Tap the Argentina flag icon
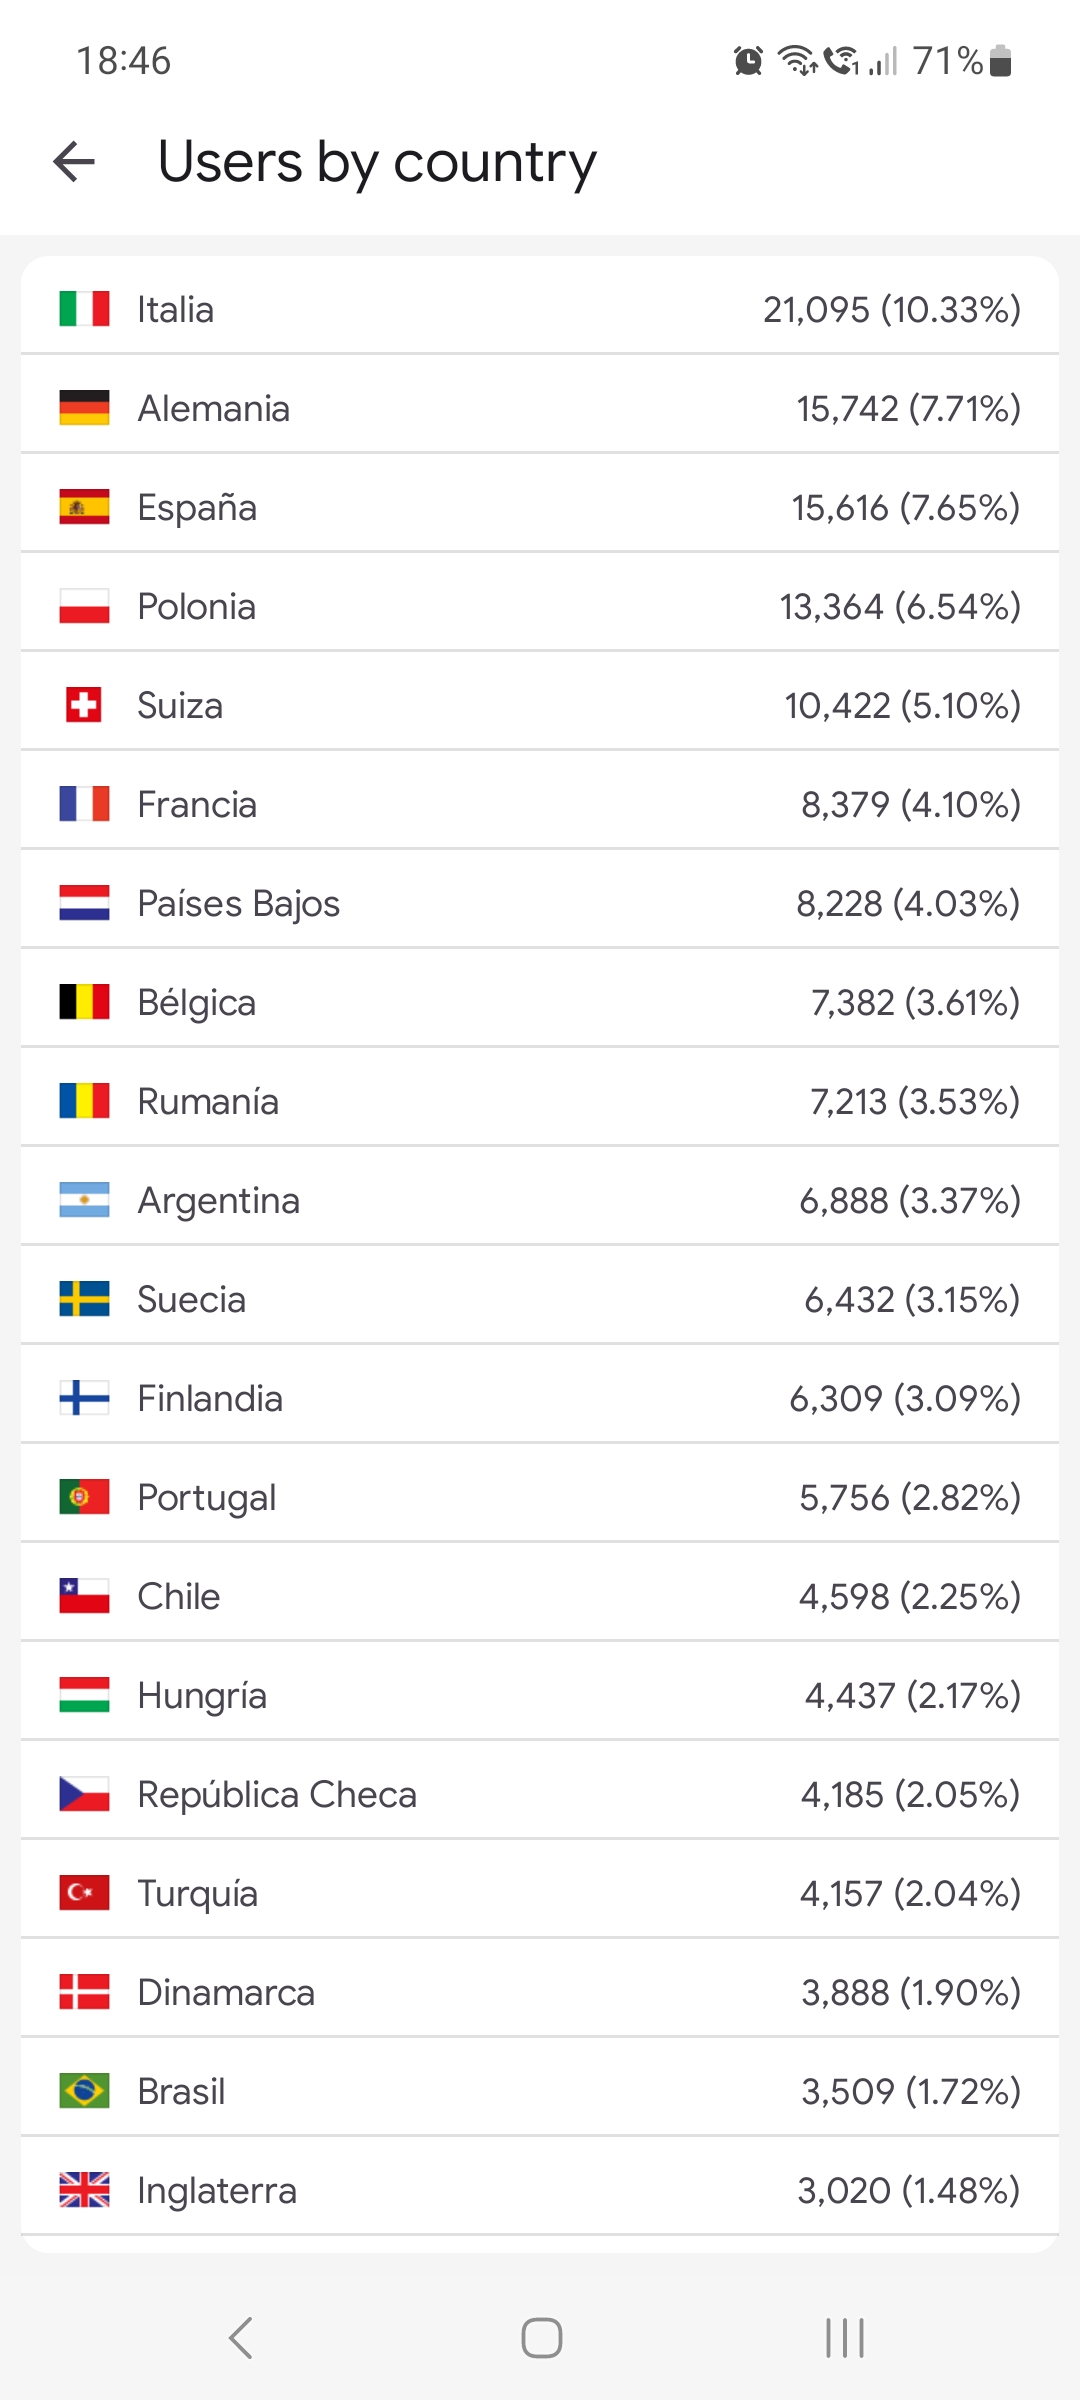Image resolution: width=1080 pixels, height=2400 pixels. click(84, 1200)
